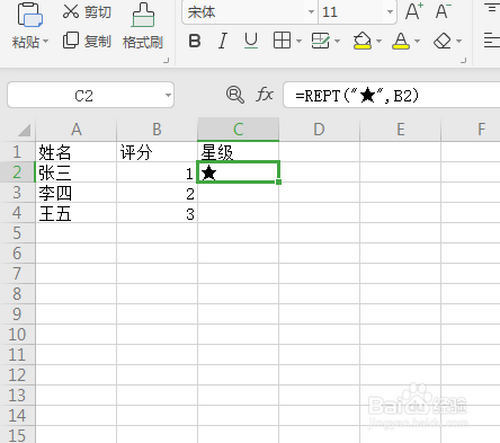Select the Format Painter (格式刷) tool
500x443 pixels.
pos(143,26)
